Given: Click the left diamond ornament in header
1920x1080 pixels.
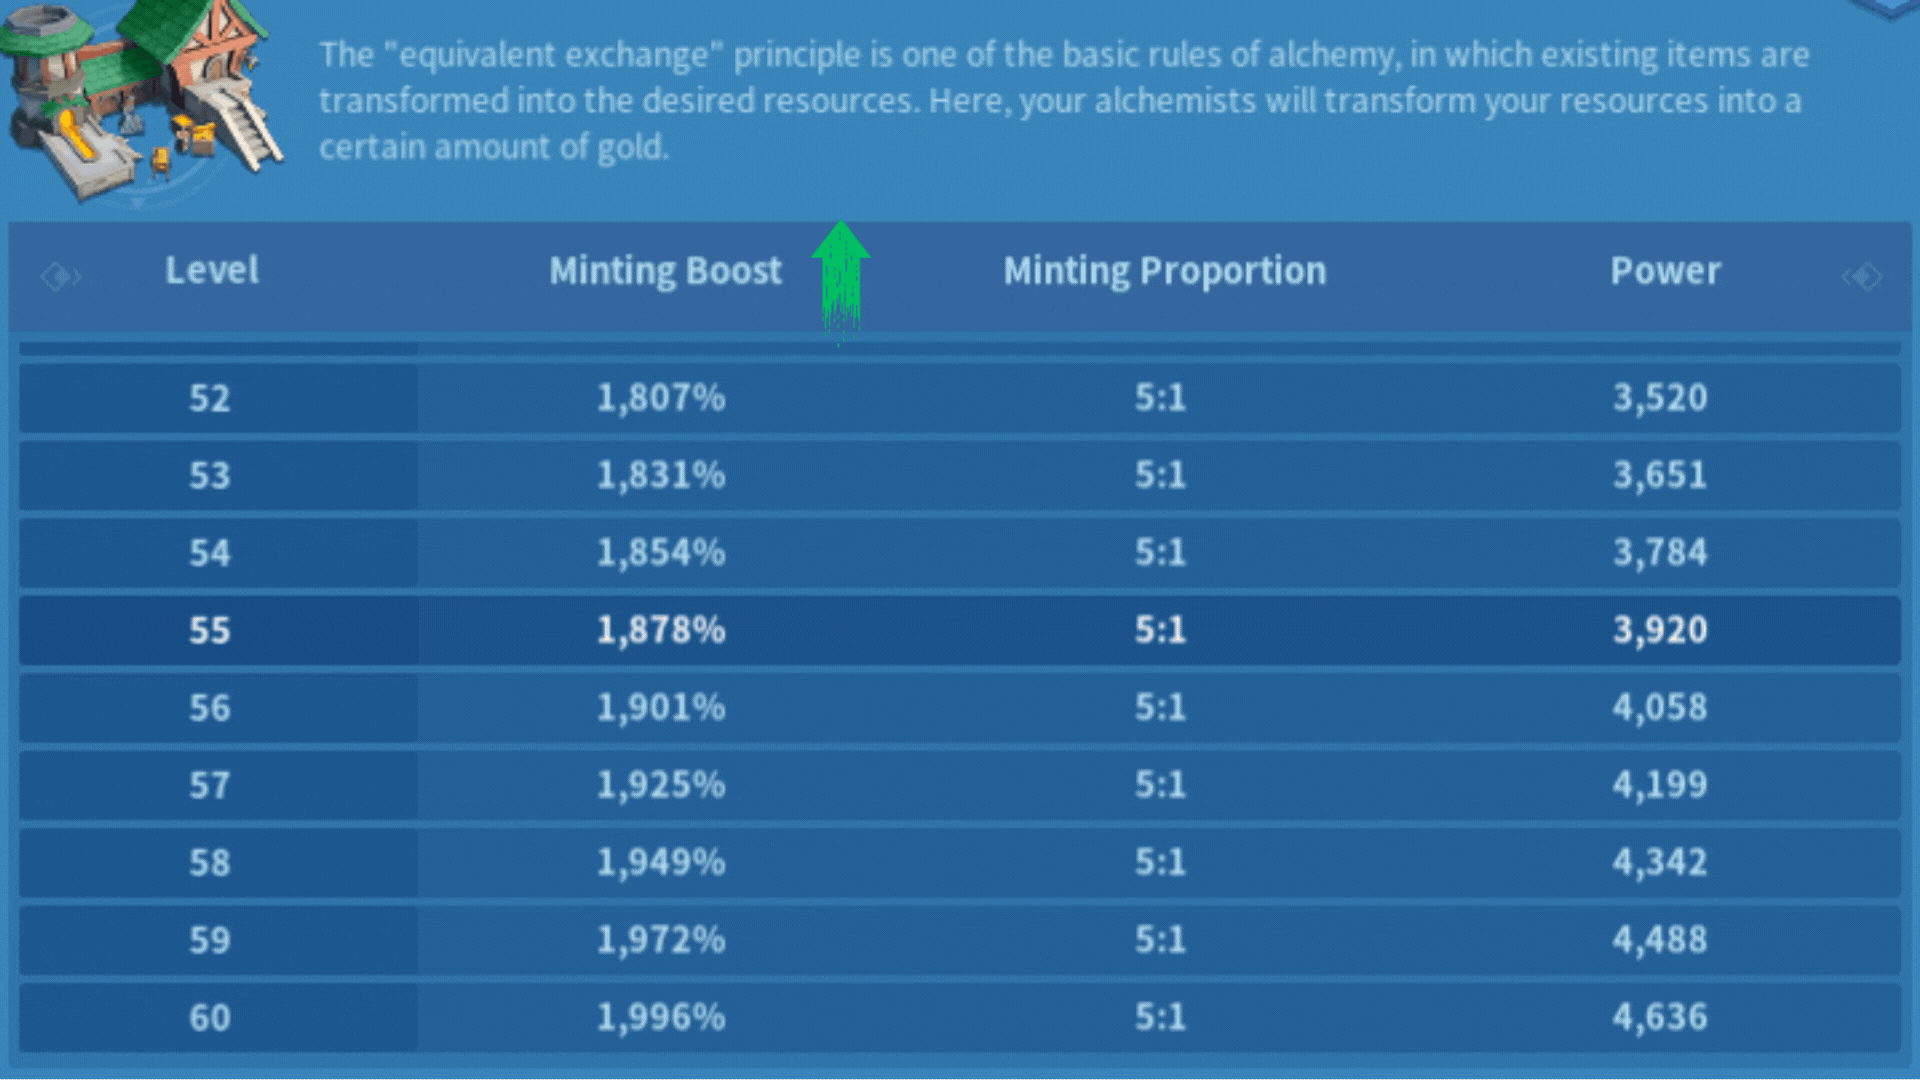Looking at the screenshot, I should 60,276.
